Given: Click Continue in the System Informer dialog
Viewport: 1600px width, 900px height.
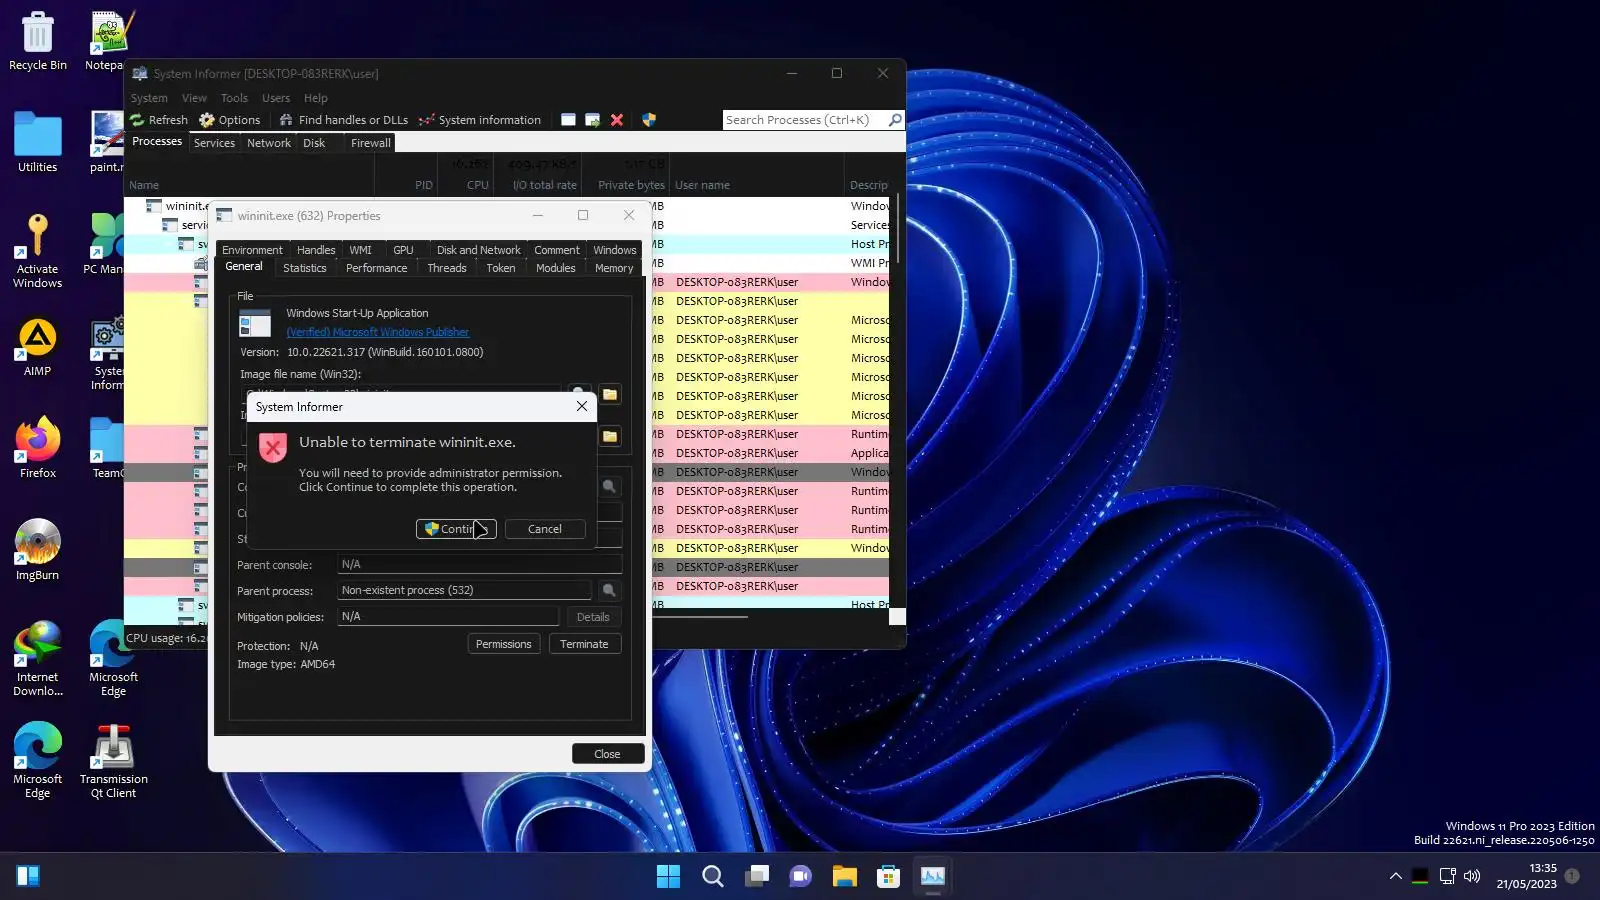Looking at the screenshot, I should 456,529.
